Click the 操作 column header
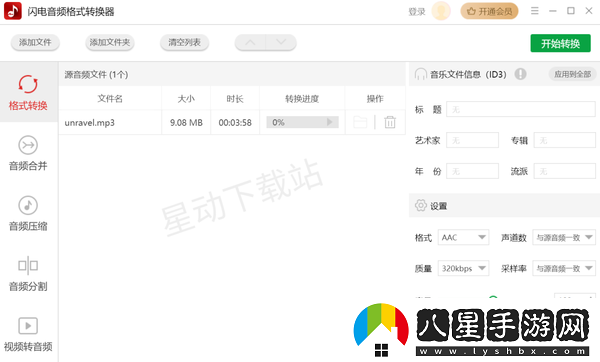The width and height of the screenshot is (600, 362). [375, 99]
